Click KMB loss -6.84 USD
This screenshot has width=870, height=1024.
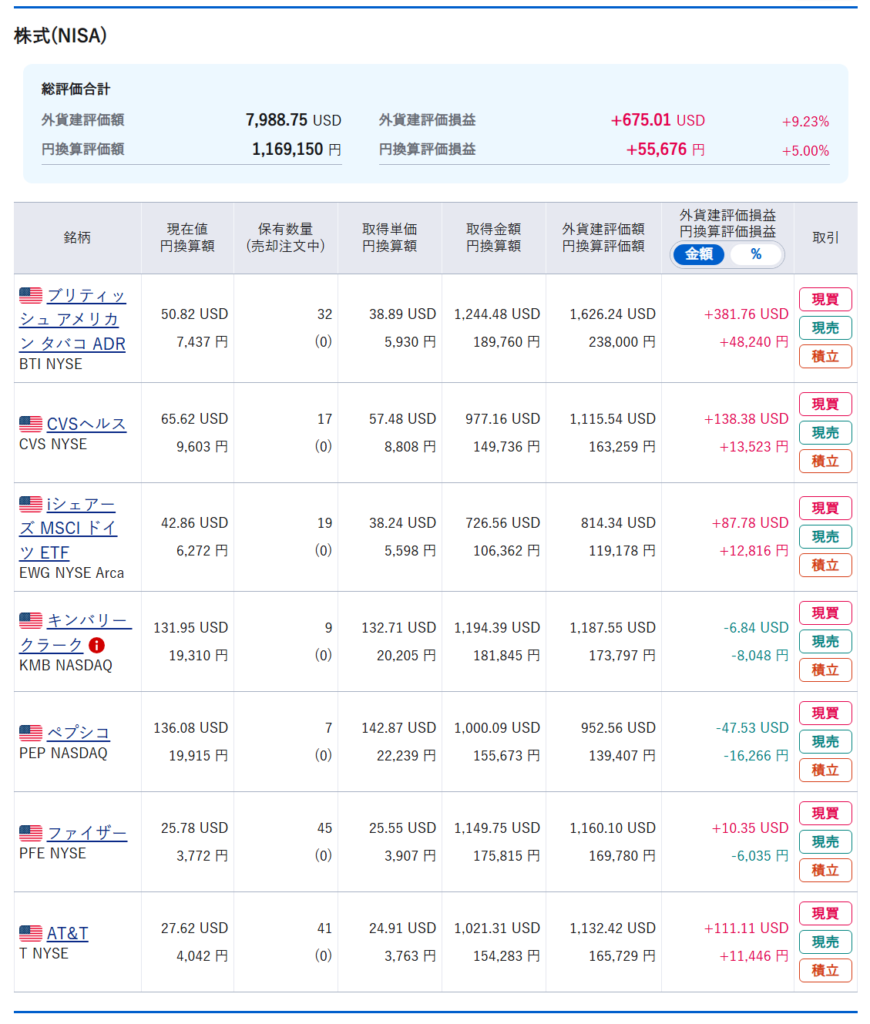pos(756,628)
